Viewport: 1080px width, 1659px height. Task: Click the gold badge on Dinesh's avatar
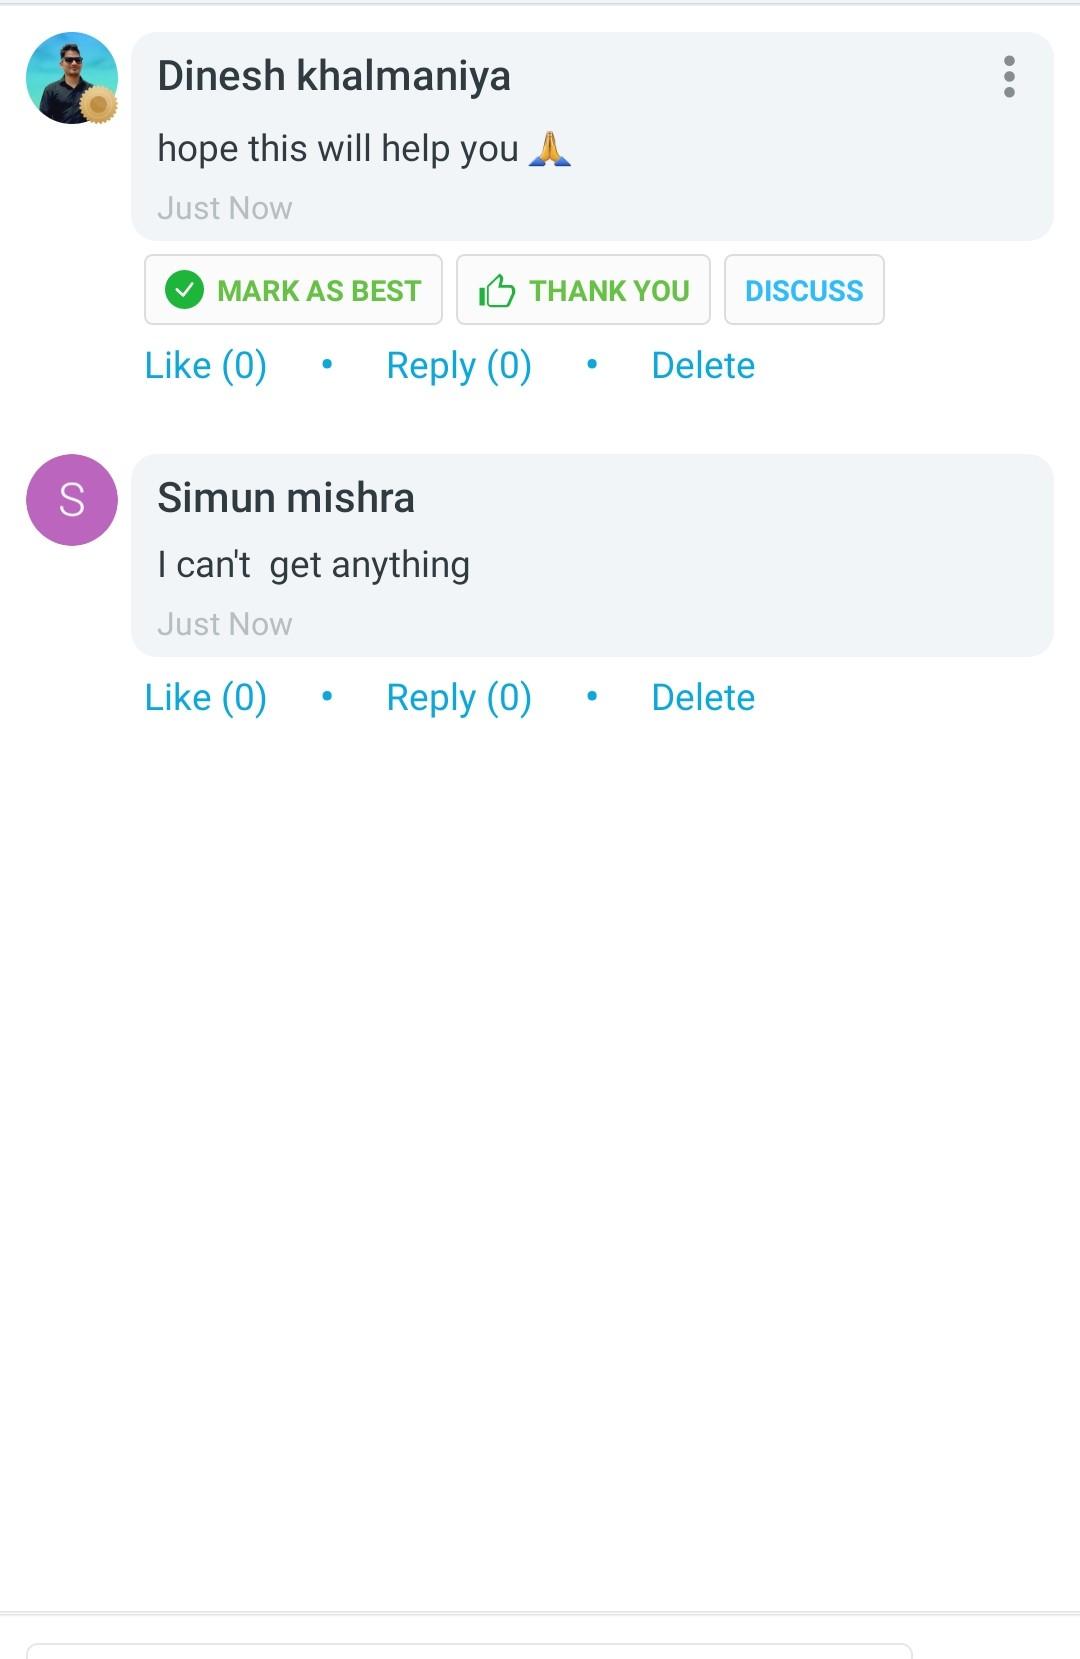click(x=98, y=104)
